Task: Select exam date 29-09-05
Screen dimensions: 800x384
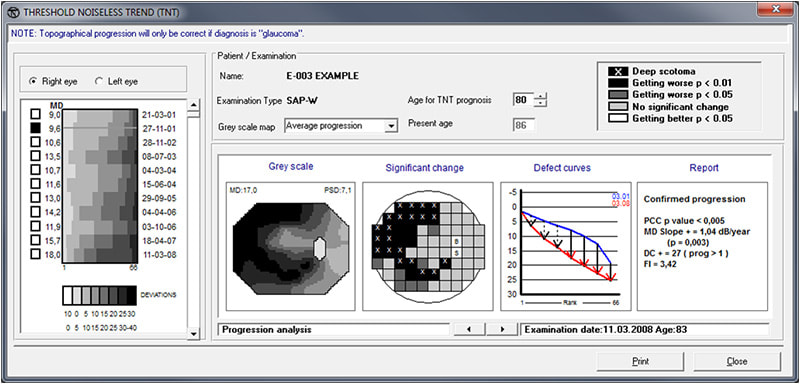Action: tap(159, 198)
